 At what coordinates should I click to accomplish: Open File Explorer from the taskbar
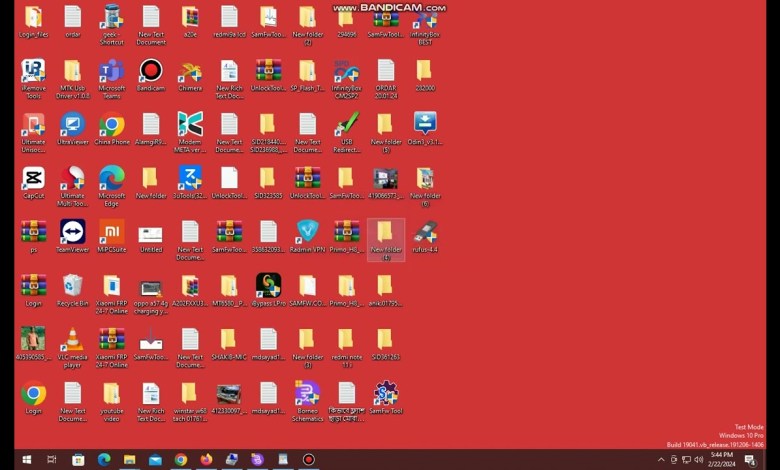(130, 460)
